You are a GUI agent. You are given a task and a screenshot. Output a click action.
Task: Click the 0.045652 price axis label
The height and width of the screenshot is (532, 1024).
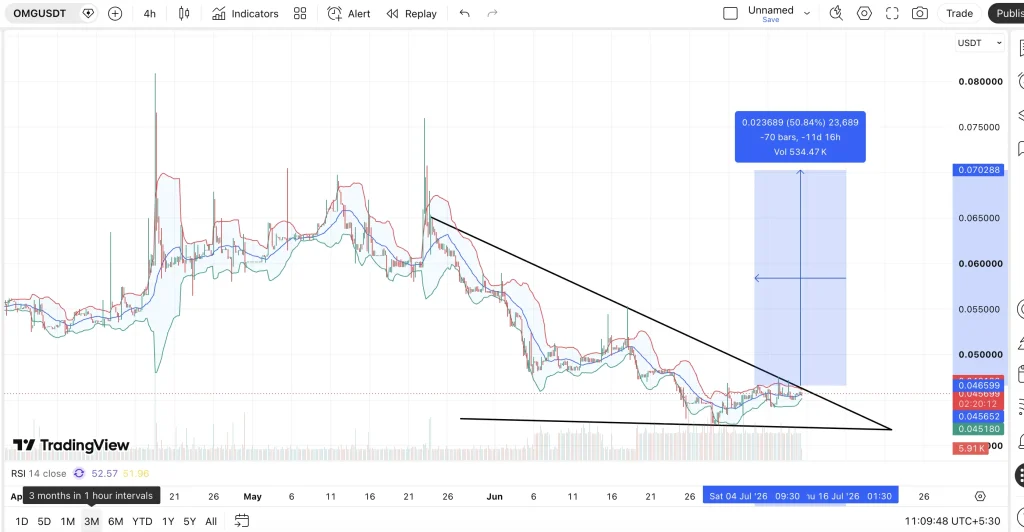[x=979, y=416]
